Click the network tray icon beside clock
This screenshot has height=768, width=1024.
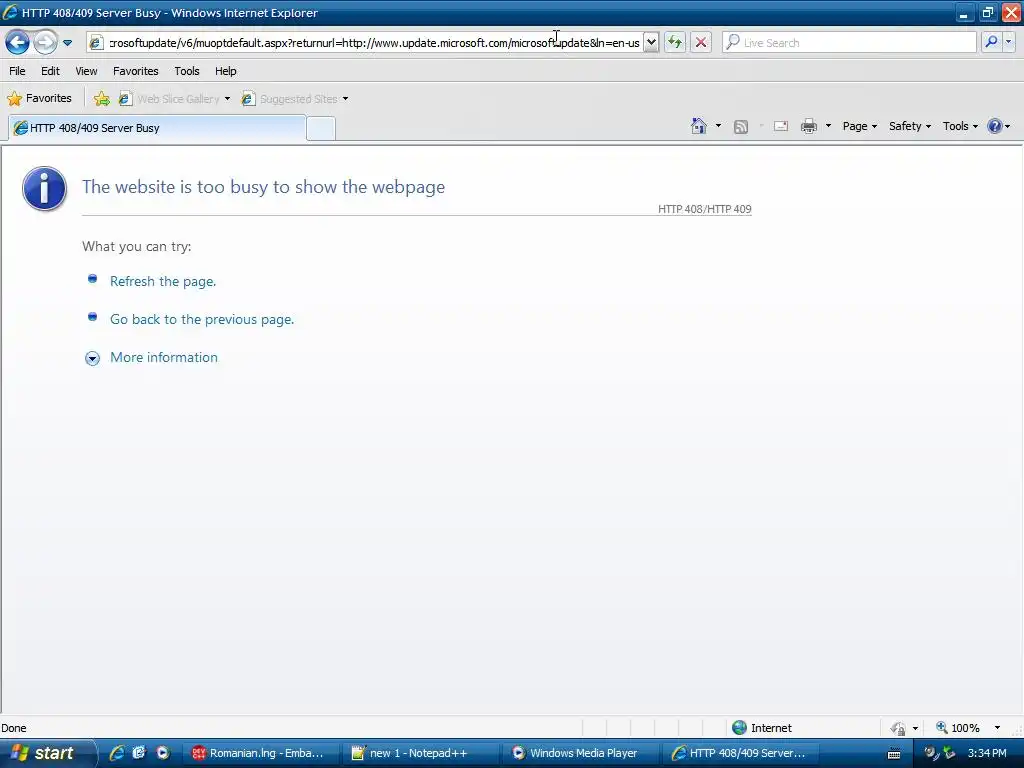949,753
